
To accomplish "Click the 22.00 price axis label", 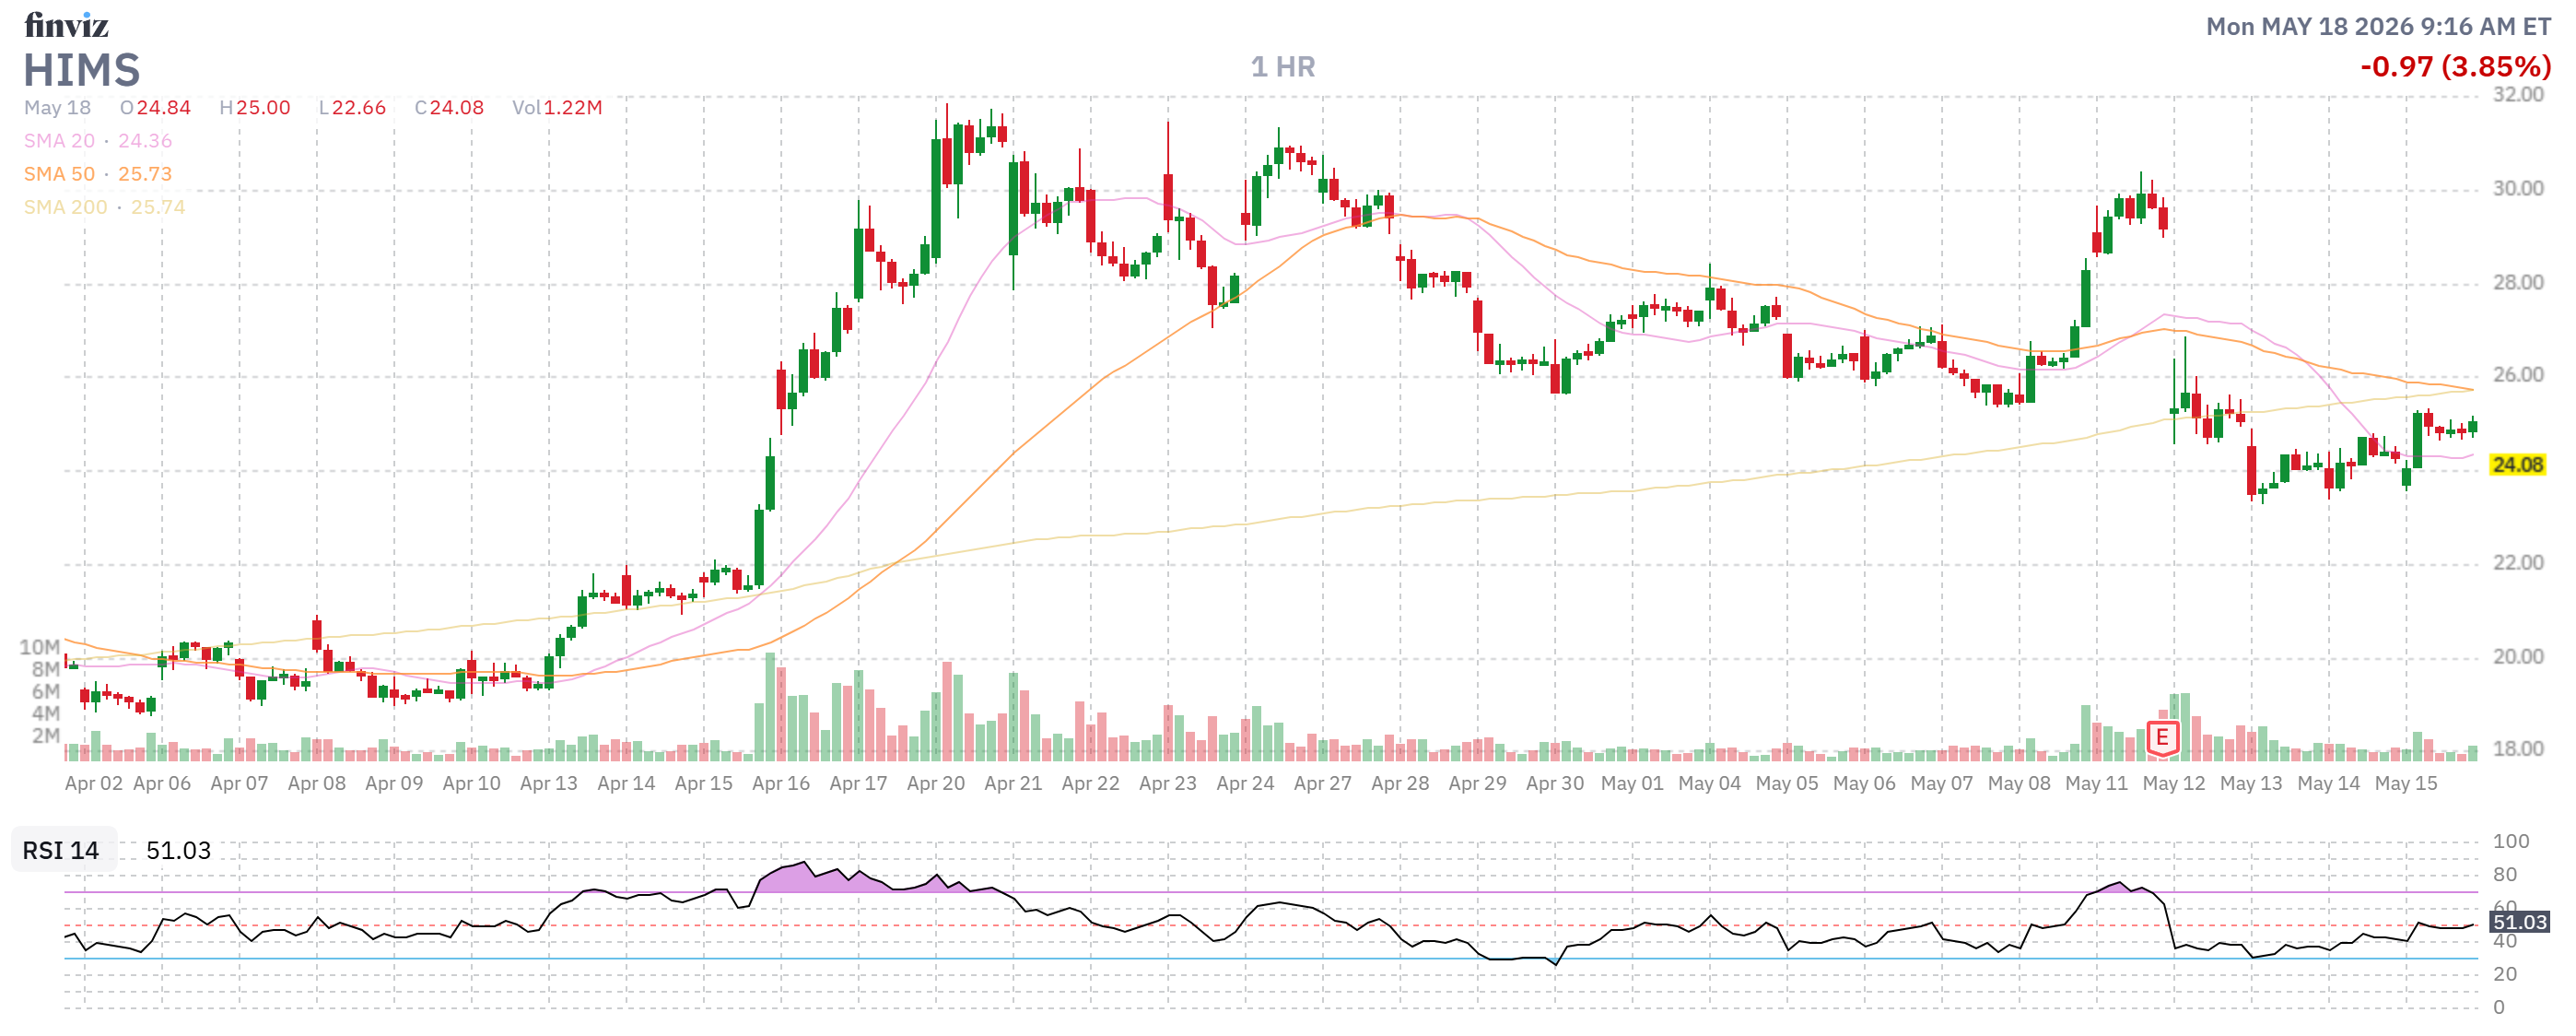I will 2518,563.
